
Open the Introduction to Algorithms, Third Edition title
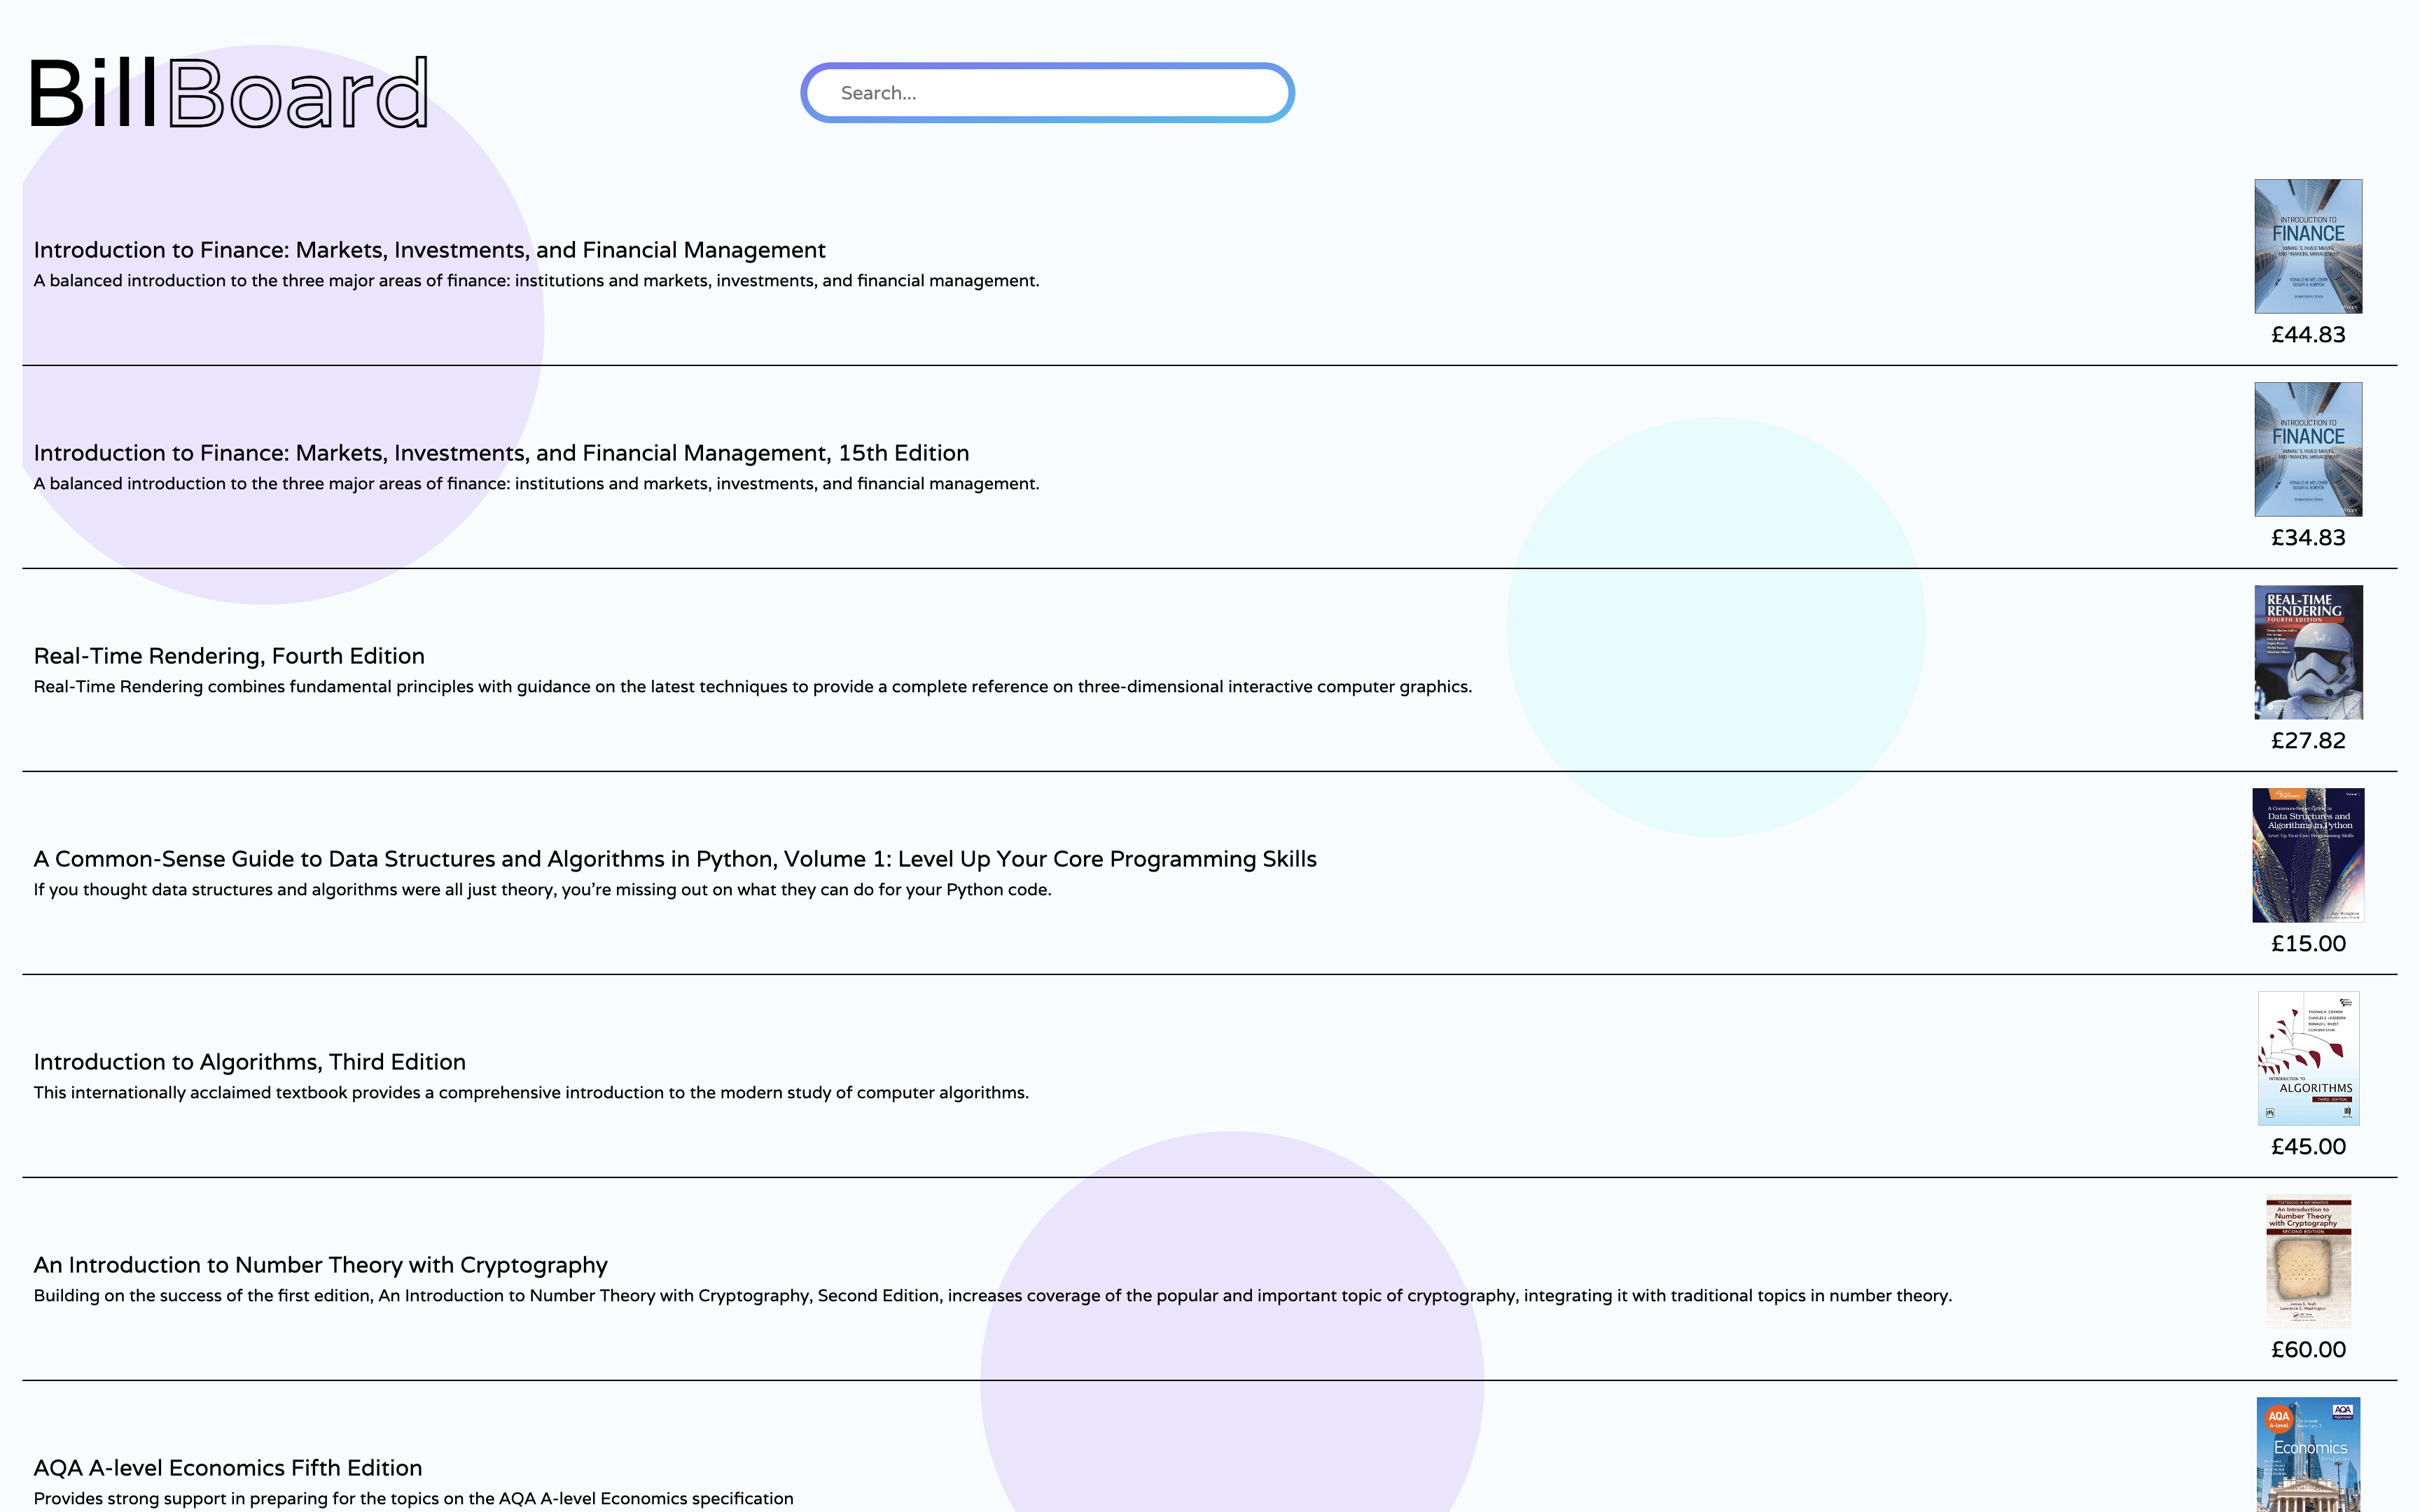pyautogui.click(x=249, y=1062)
